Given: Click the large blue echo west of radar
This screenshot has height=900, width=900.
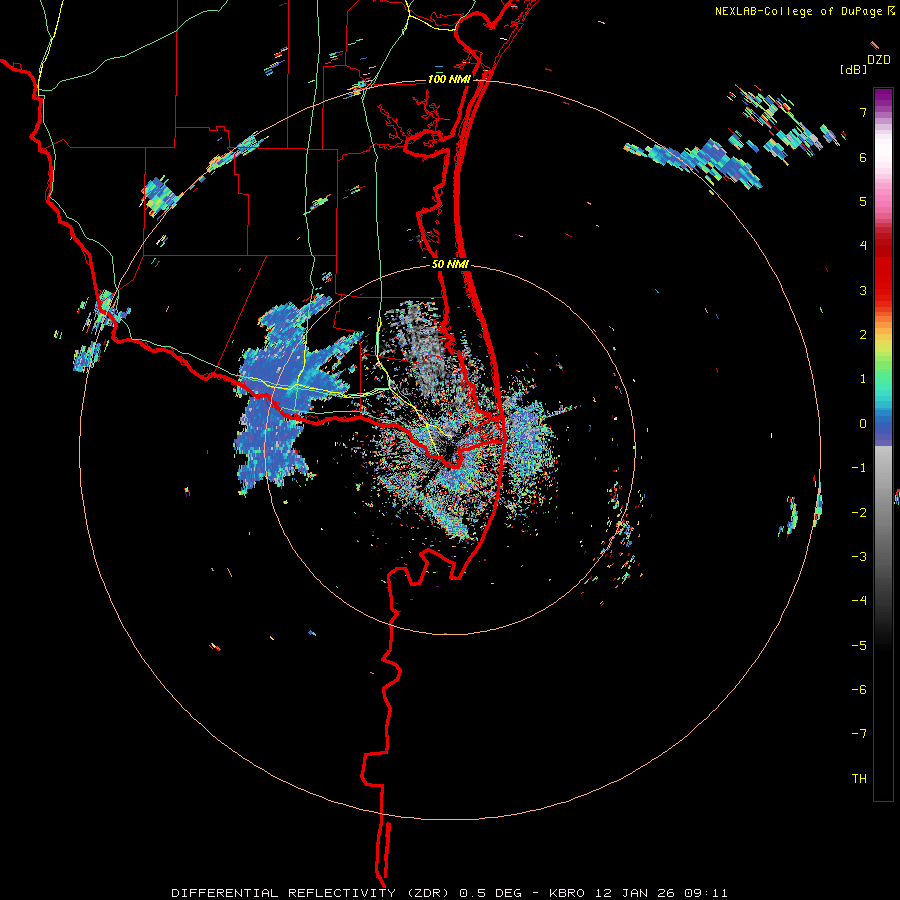Looking at the screenshot, I should (x=287, y=396).
